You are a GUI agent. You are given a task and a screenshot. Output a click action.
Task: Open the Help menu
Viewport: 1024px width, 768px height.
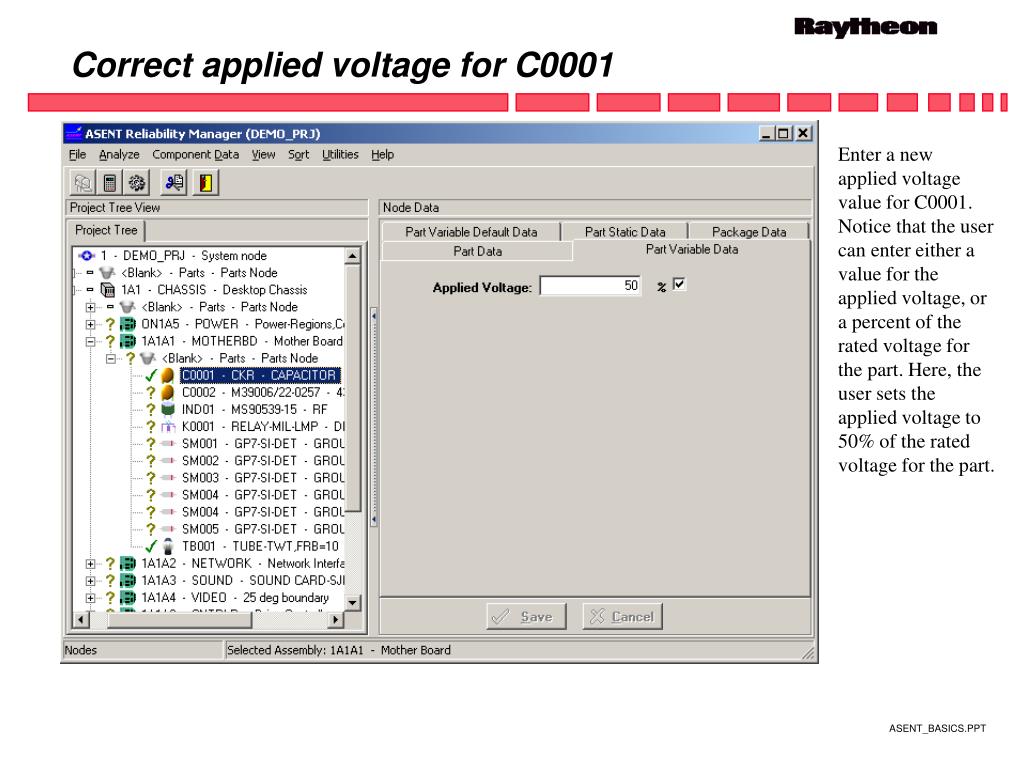[x=383, y=155]
